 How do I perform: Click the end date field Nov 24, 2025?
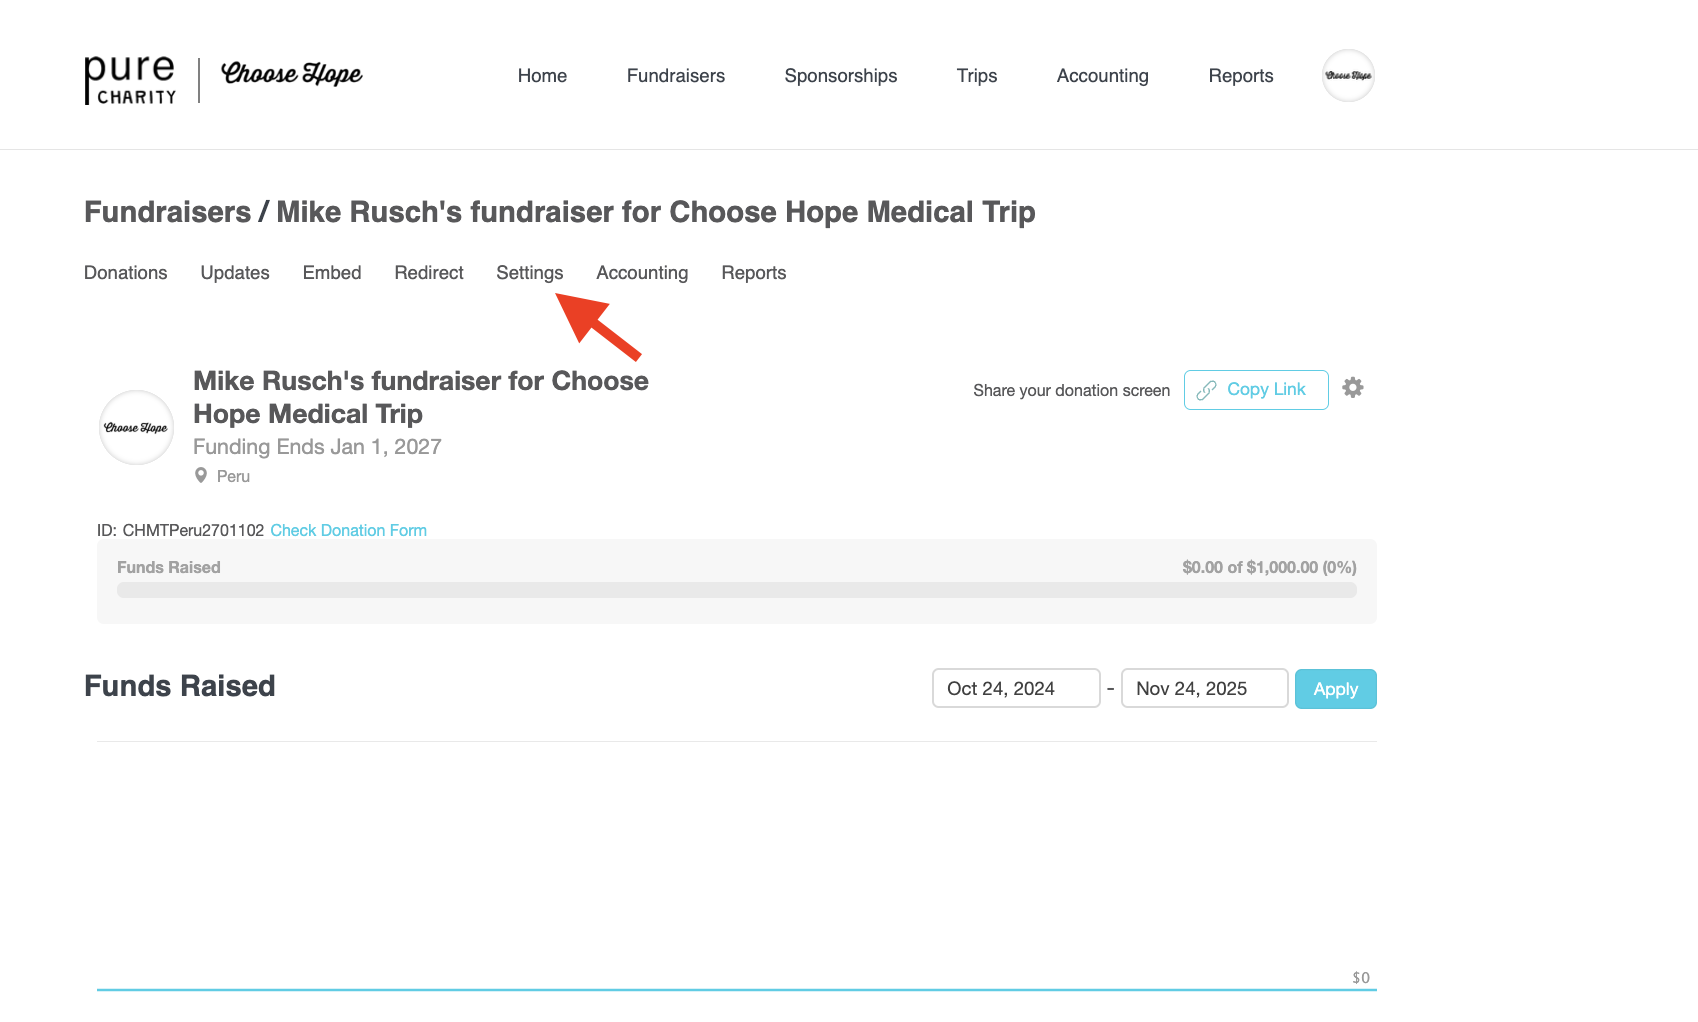pyautogui.click(x=1204, y=689)
